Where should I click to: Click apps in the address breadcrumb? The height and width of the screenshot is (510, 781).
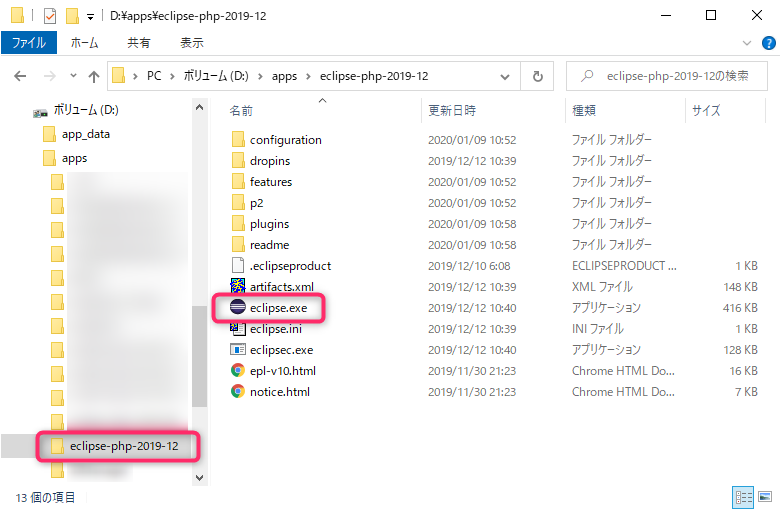point(284,76)
